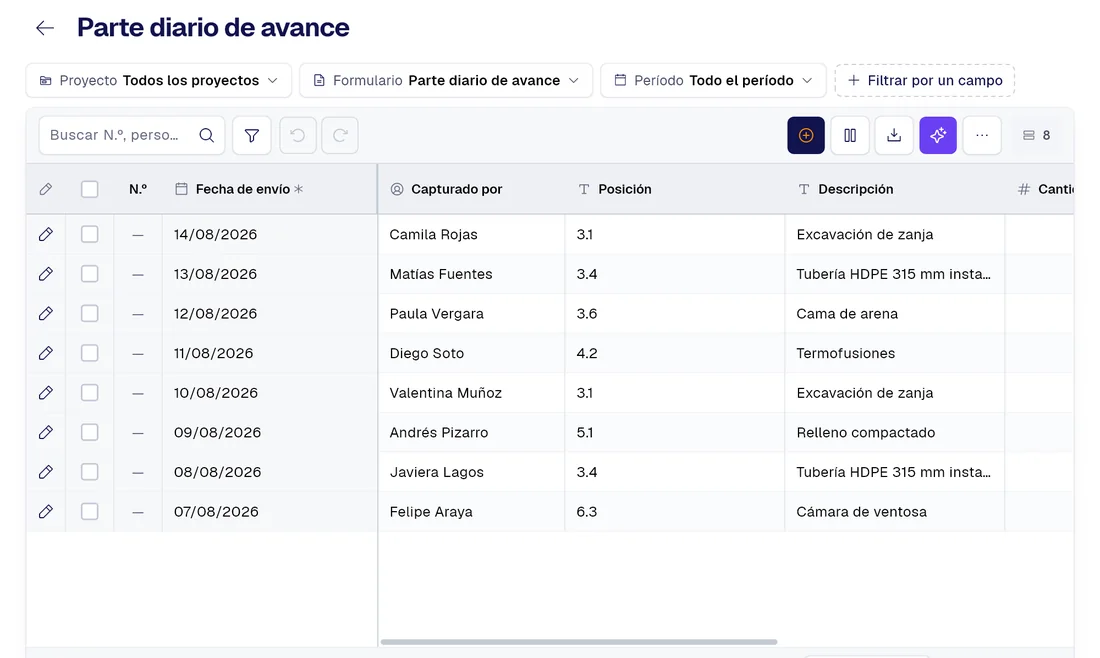
Task: Click the N.º column header
Action: (138, 189)
